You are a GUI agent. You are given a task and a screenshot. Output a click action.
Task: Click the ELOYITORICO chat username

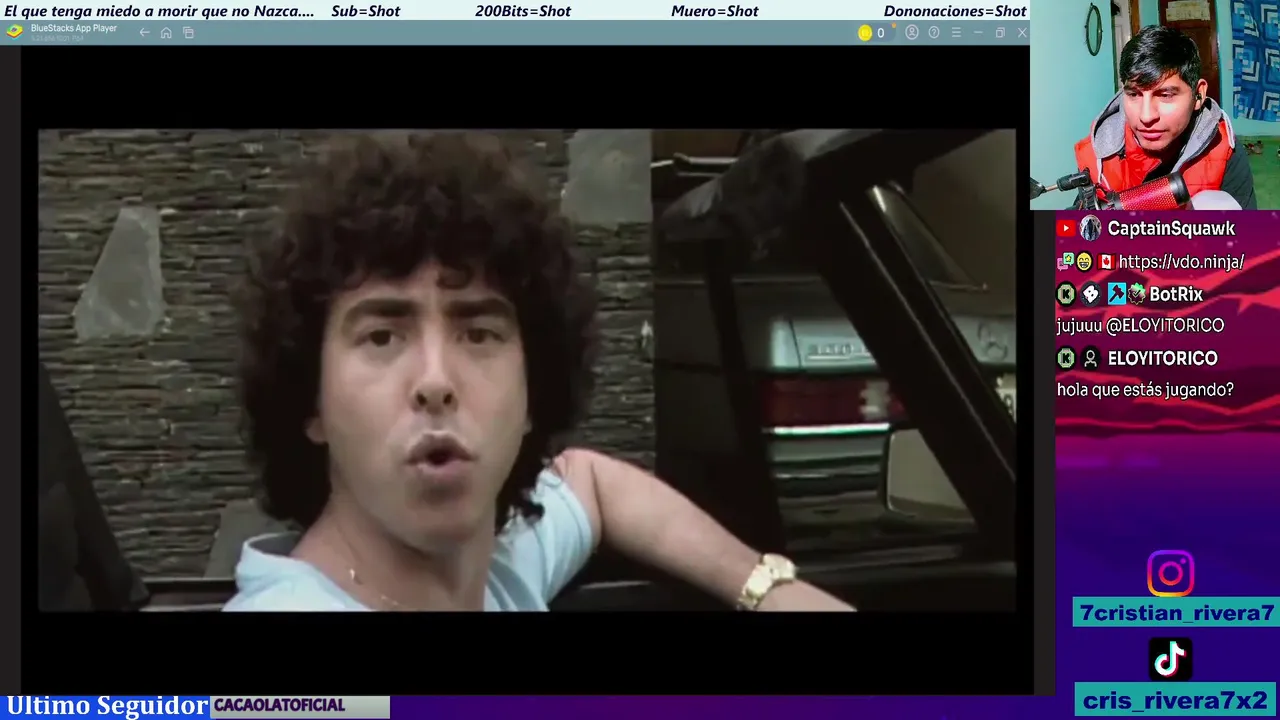coord(1162,358)
